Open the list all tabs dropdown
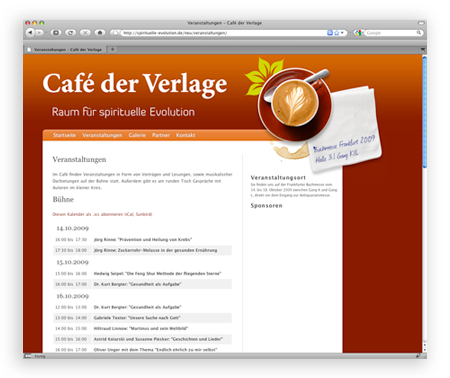 coord(423,49)
